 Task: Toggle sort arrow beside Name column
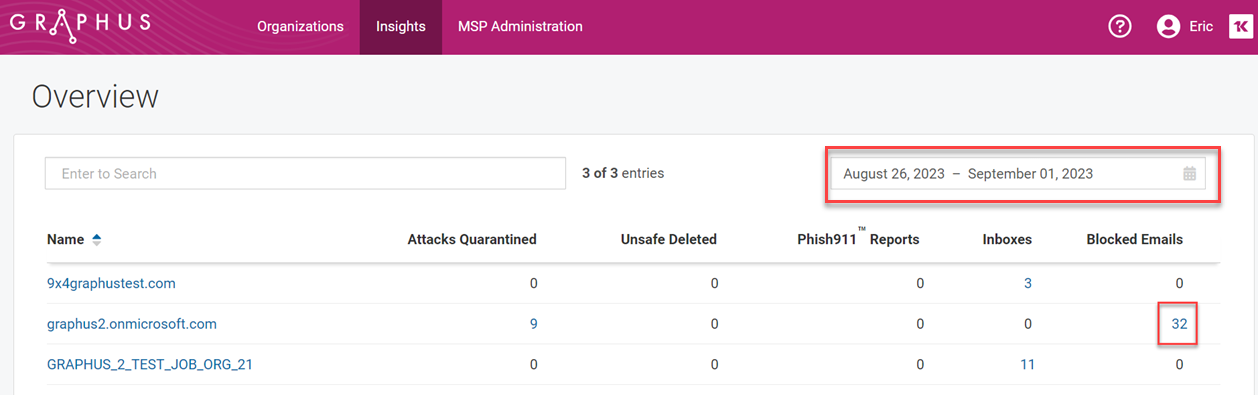pos(97,239)
